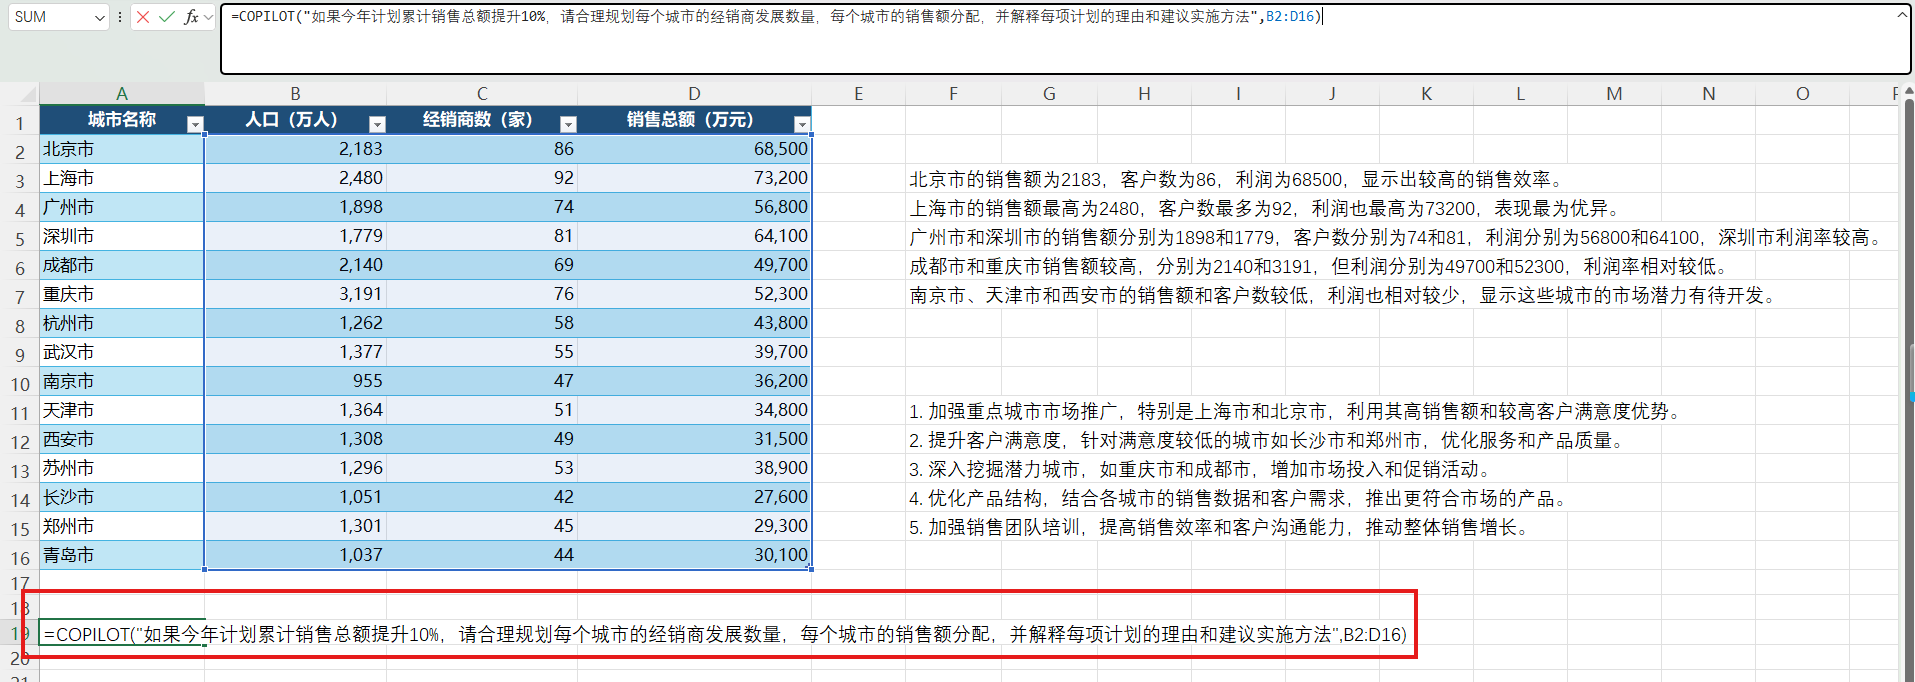This screenshot has height=682, width=1915.
Task: Open filter dropdown for 人口（万人） column
Action: coord(377,124)
